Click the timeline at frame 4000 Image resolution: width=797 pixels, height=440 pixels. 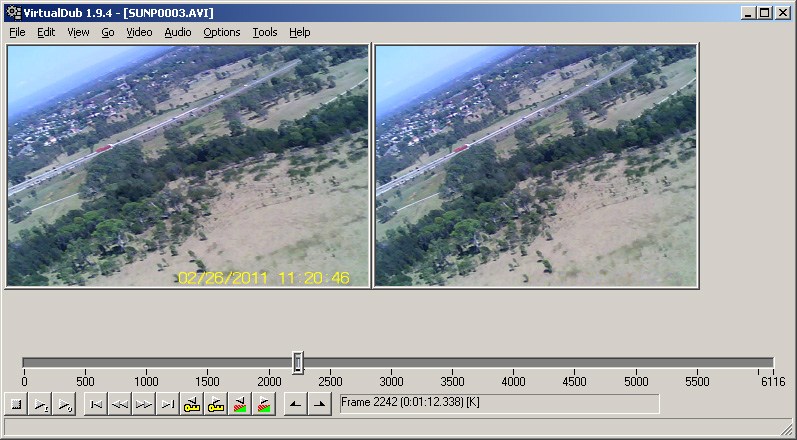pyautogui.click(x=514, y=363)
